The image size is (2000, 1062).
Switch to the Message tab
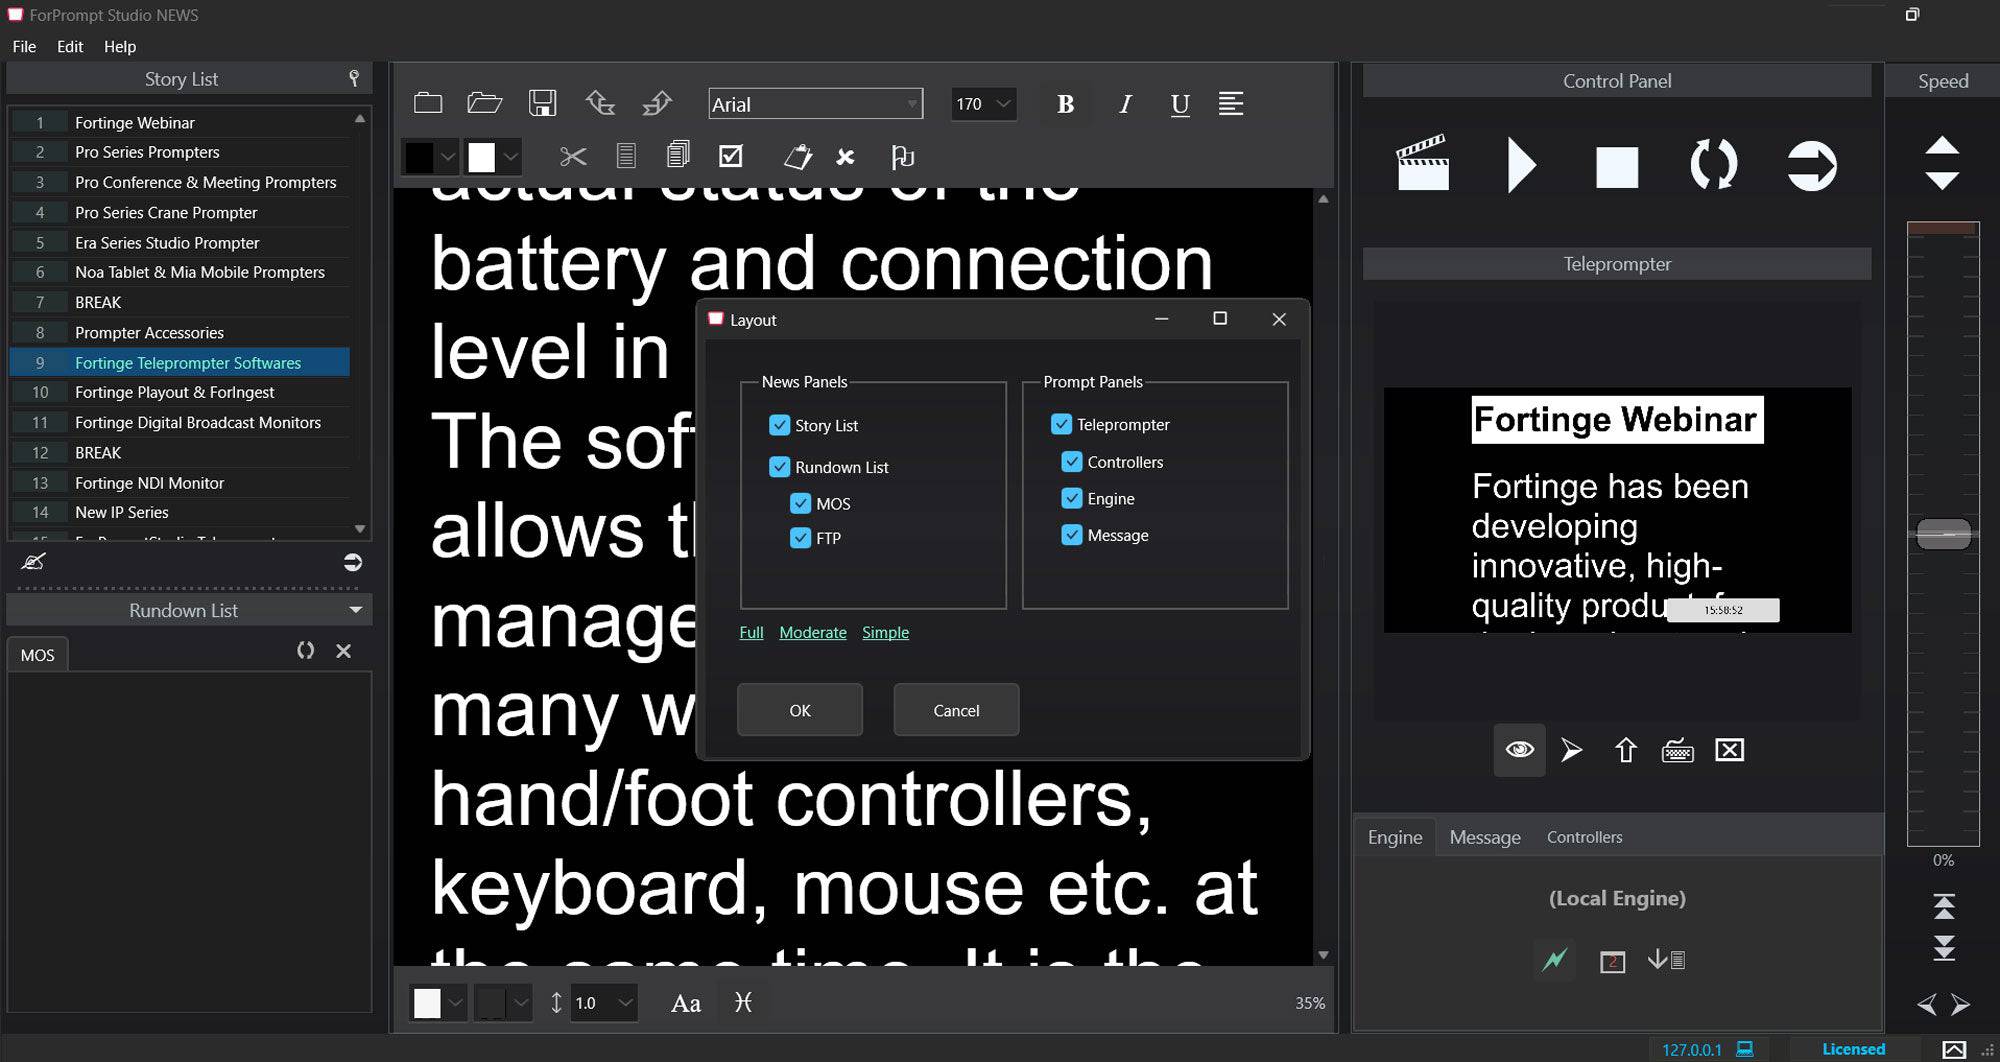click(1484, 837)
